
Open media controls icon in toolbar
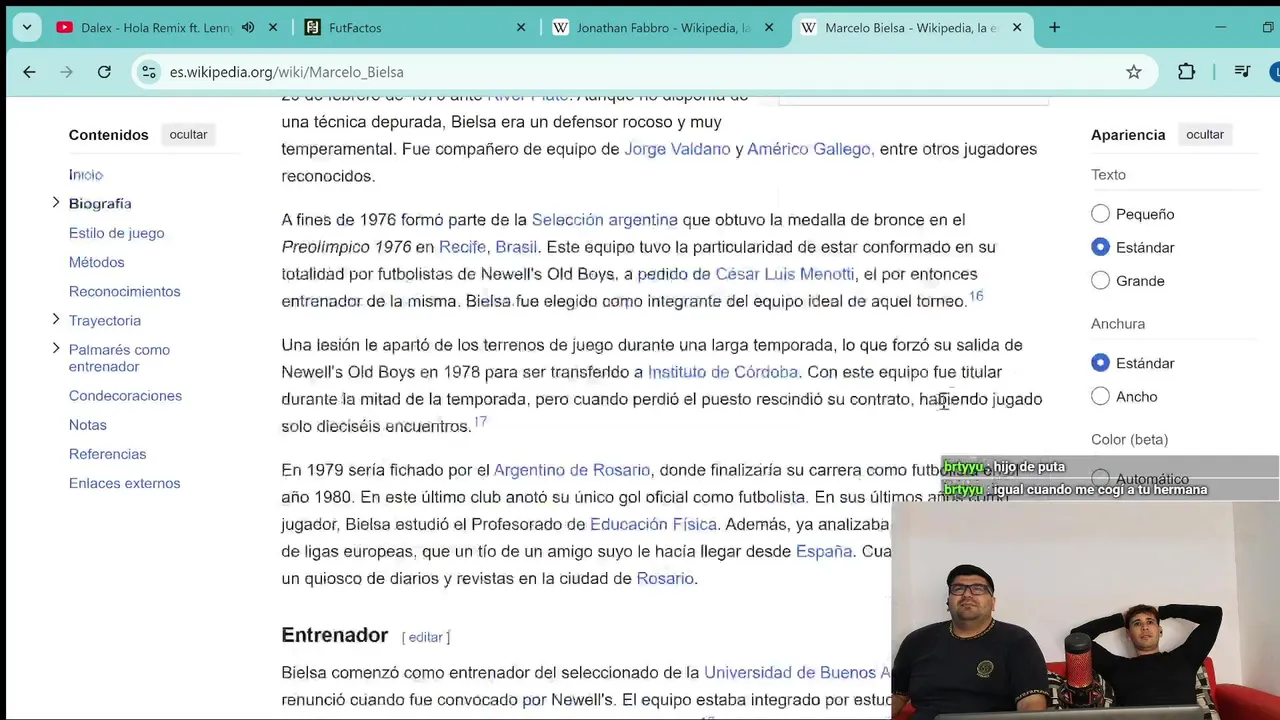1242,72
